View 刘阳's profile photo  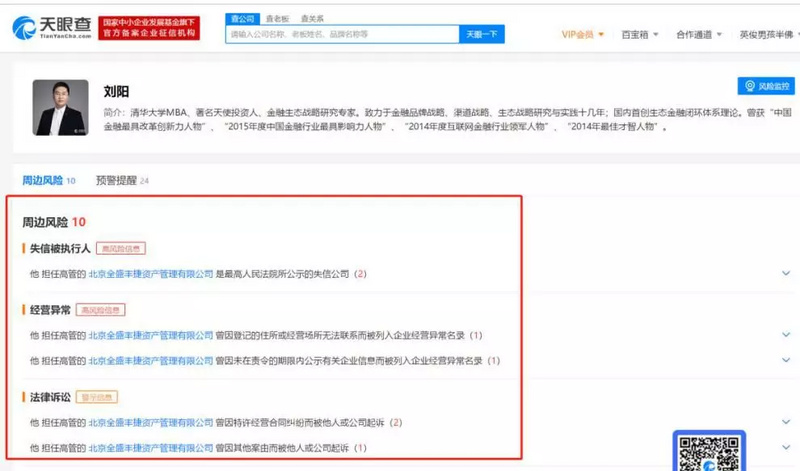coord(60,107)
